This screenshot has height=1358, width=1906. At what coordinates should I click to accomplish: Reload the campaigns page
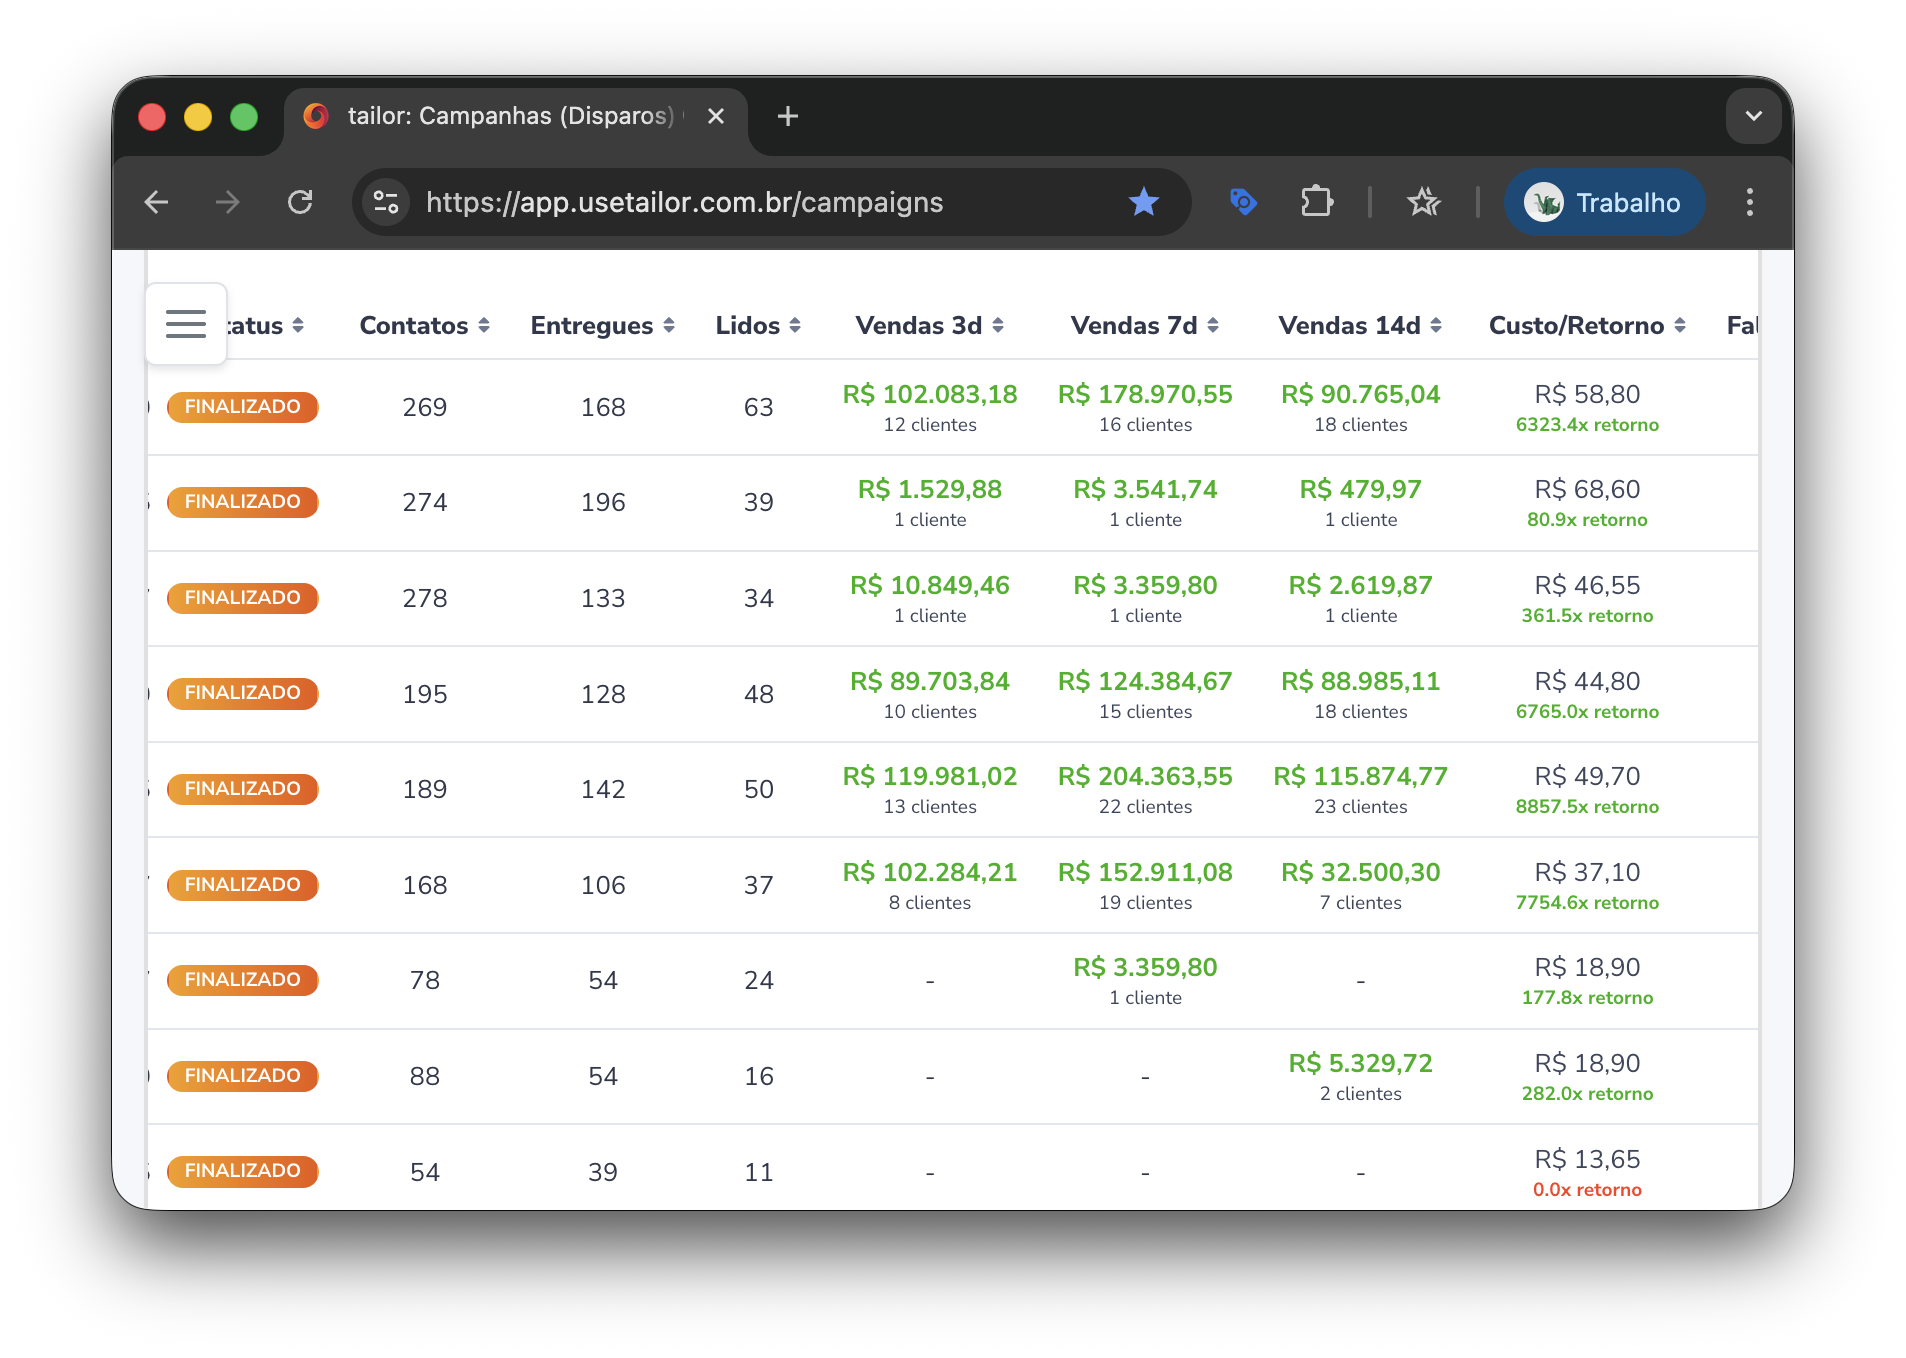(300, 202)
